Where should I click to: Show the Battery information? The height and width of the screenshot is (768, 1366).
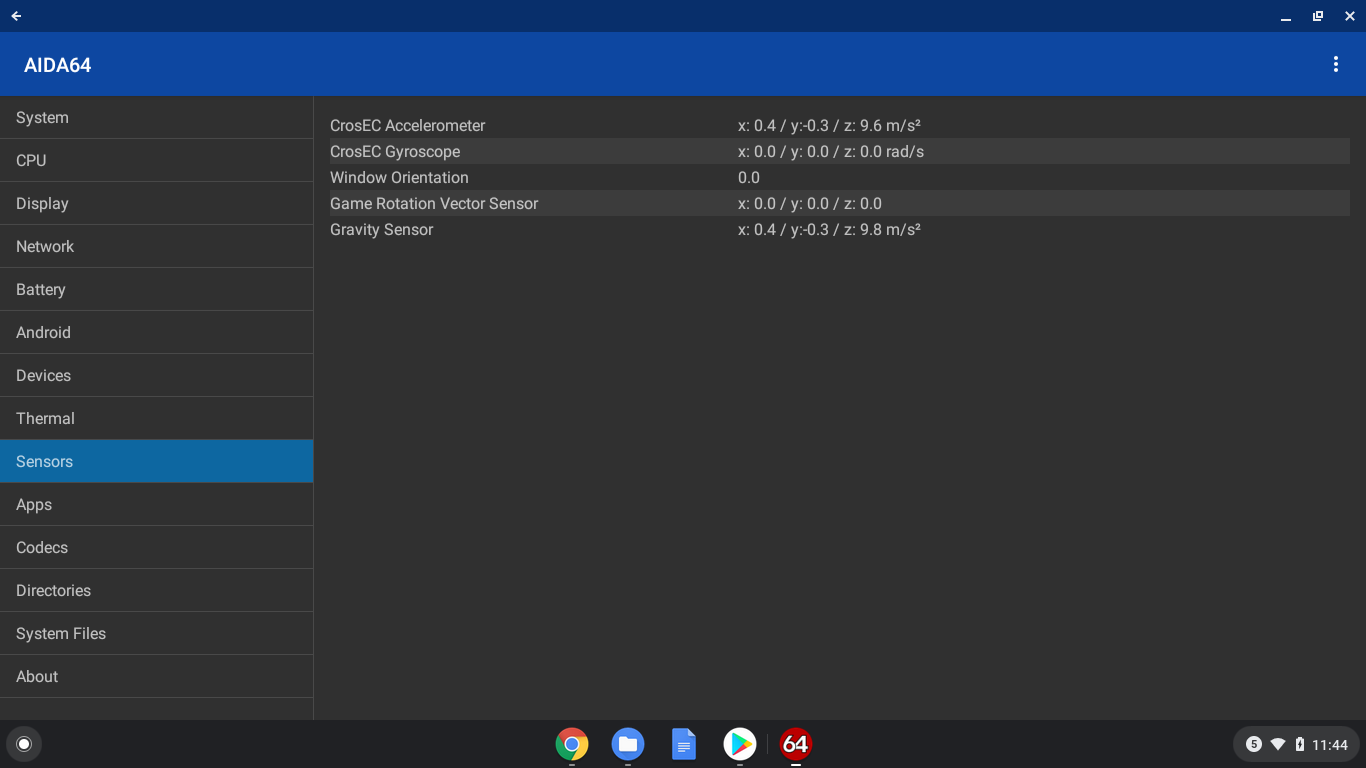(156, 290)
